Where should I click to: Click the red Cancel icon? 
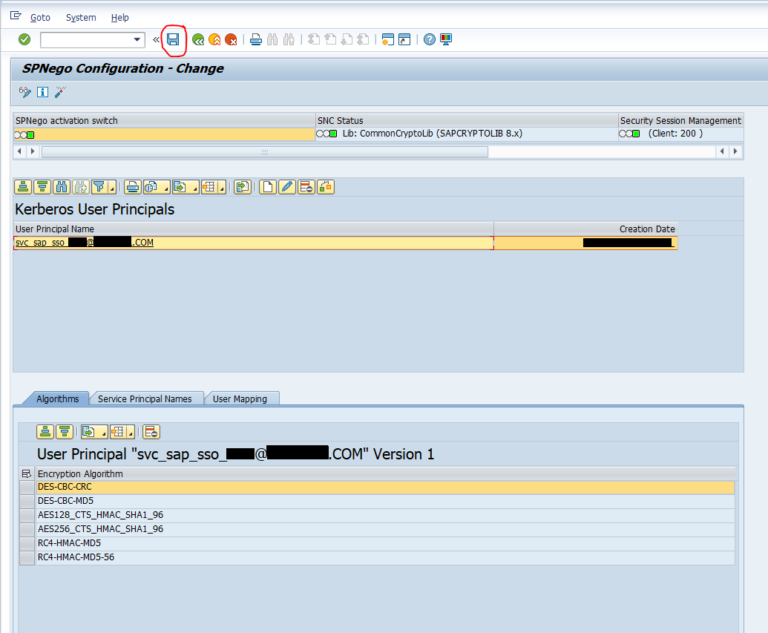231,40
